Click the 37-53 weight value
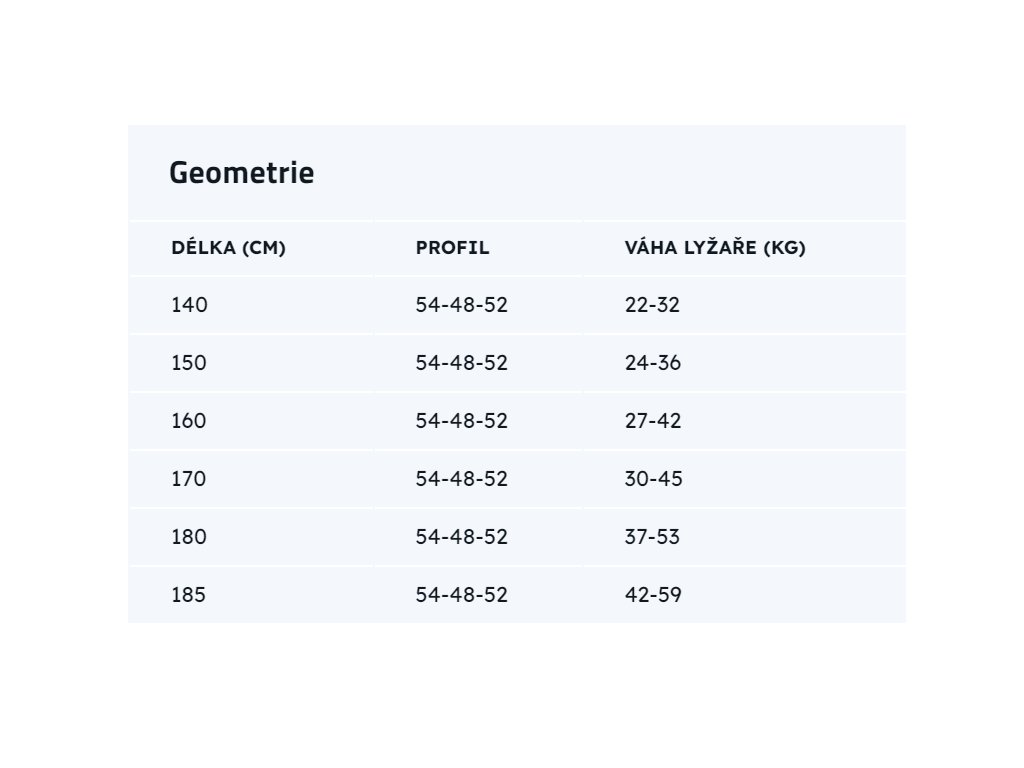This screenshot has height=768, width=1024. pyautogui.click(x=652, y=537)
